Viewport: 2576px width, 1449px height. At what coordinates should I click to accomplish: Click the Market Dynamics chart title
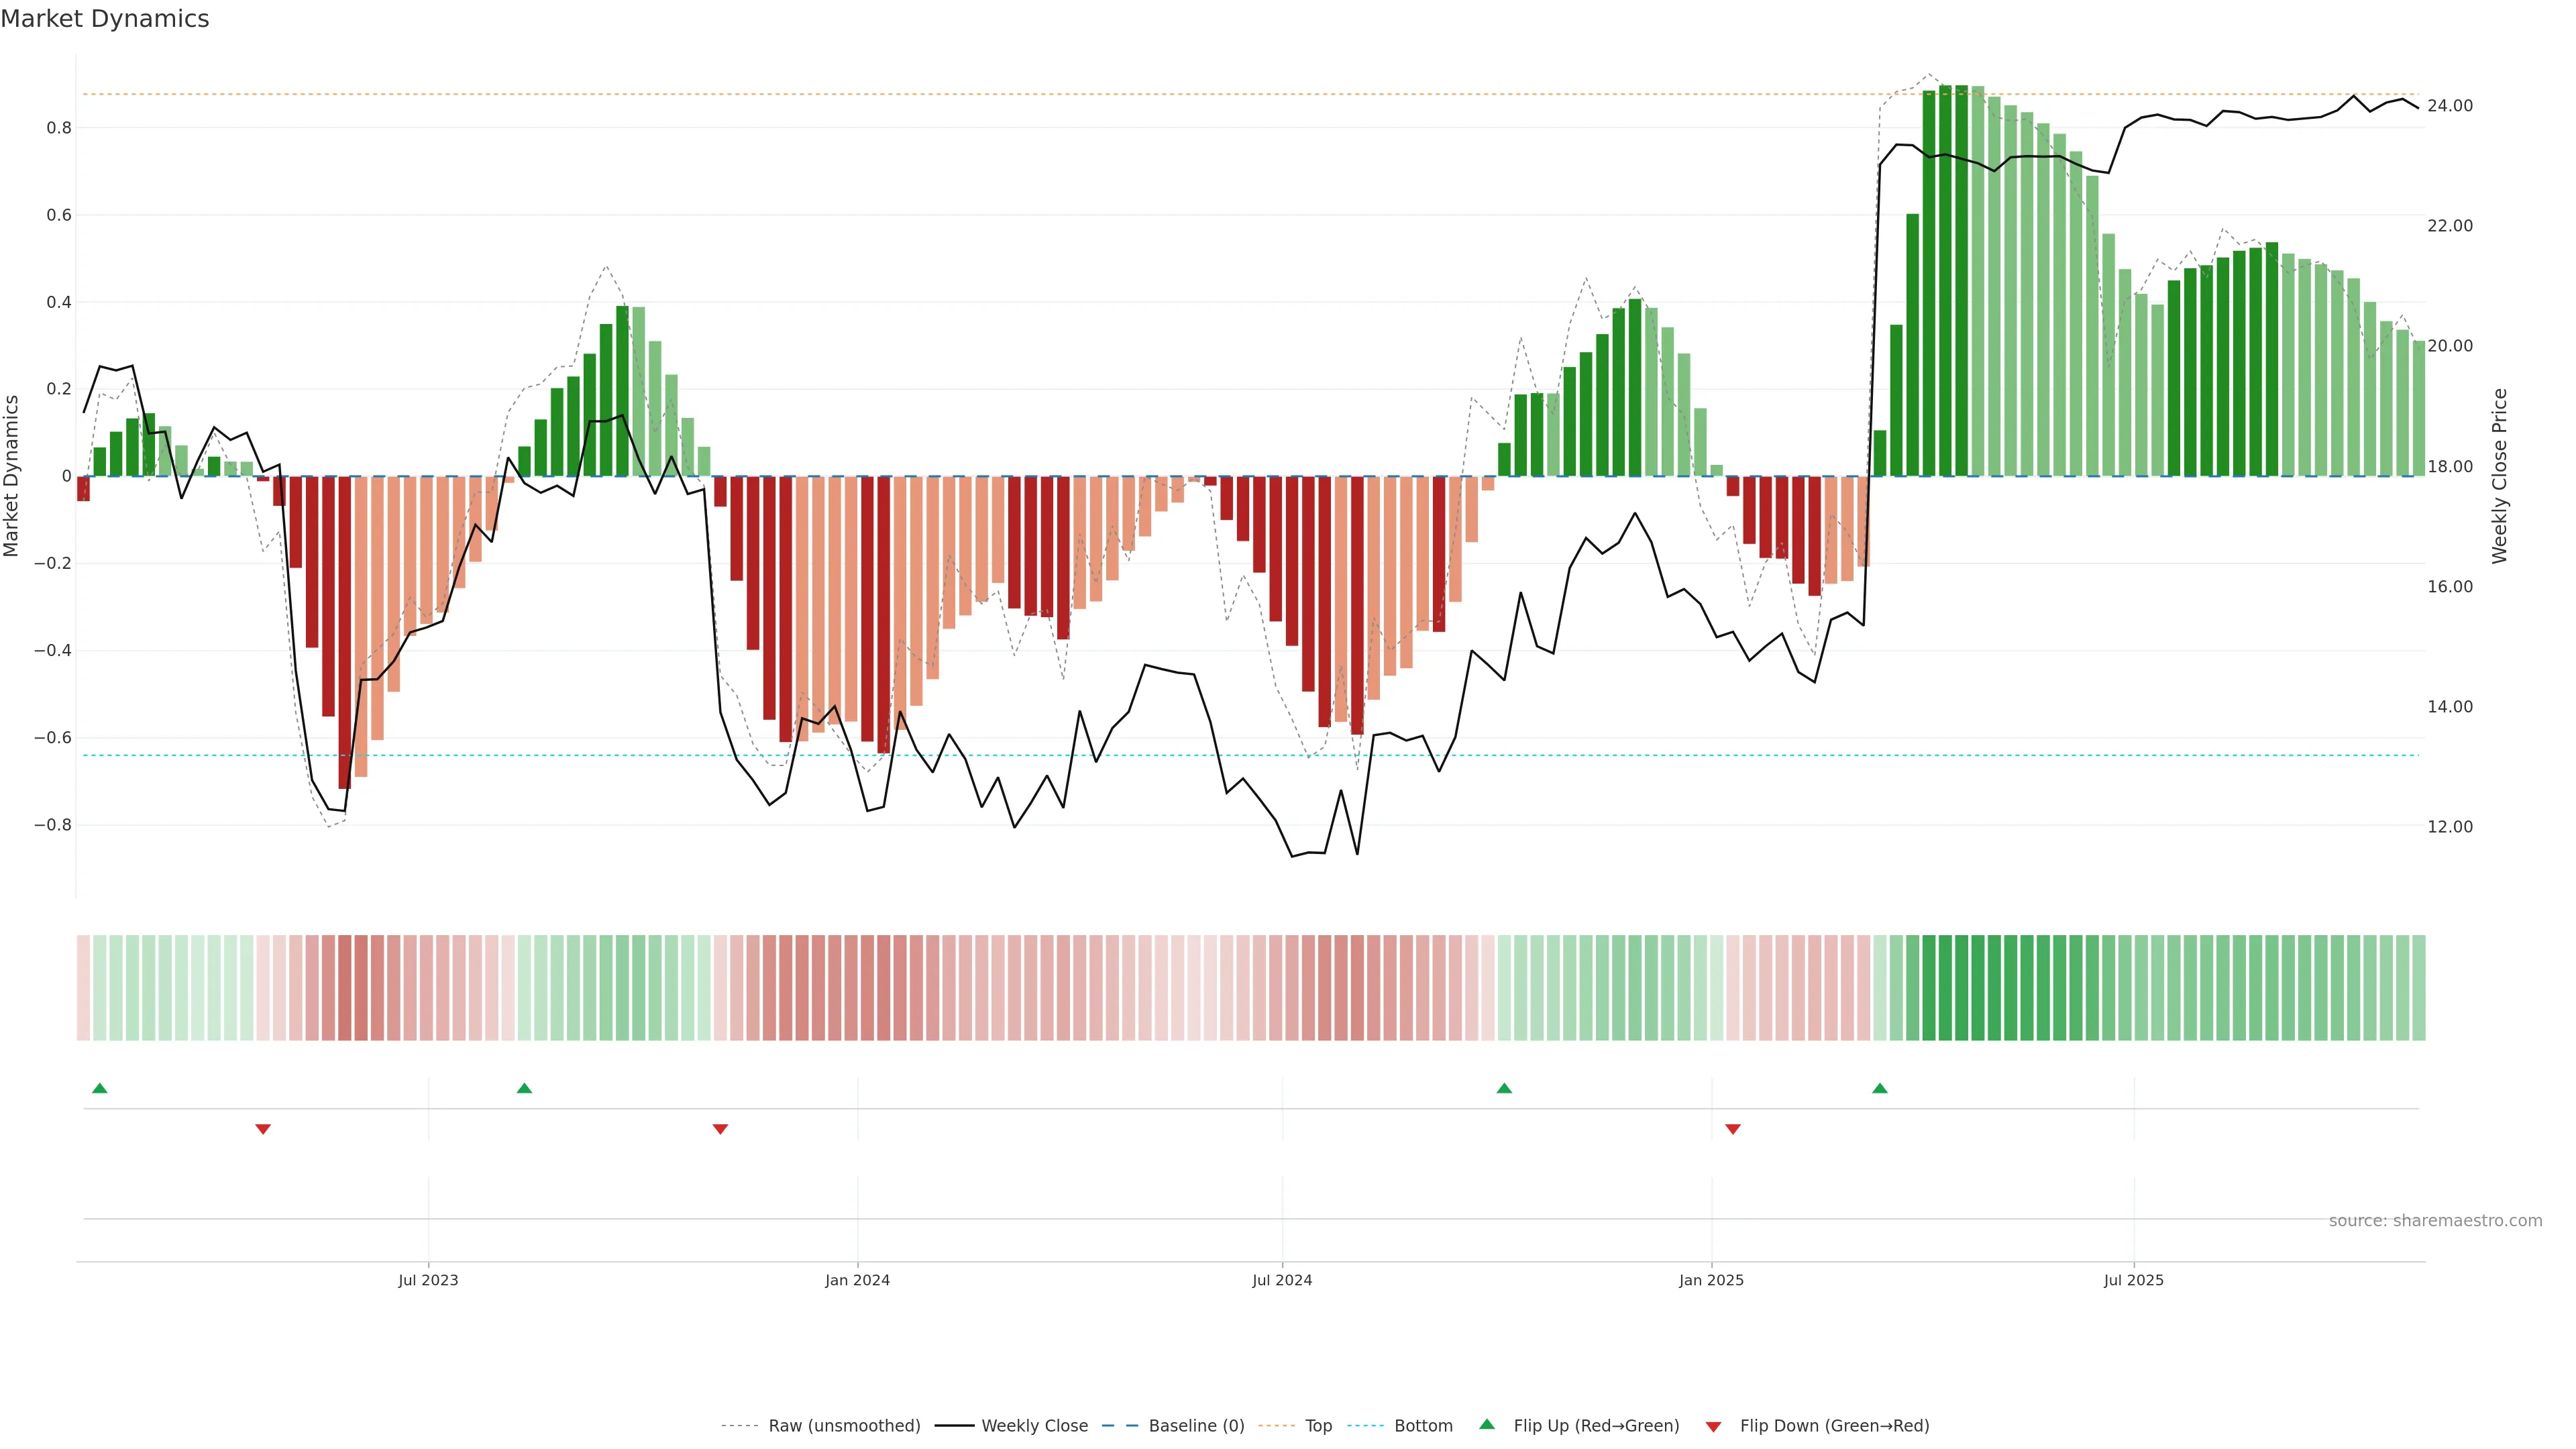[105, 19]
